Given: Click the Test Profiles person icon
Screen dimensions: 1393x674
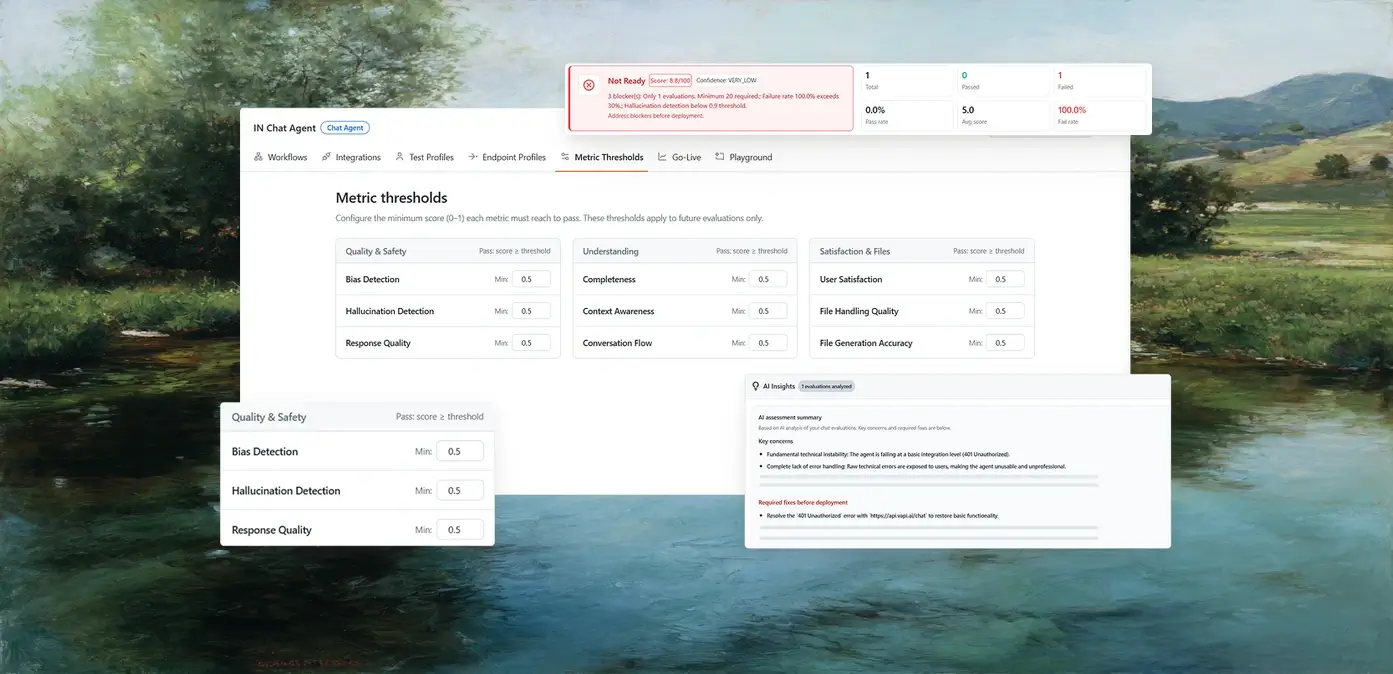Looking at the screenshot, I should (400, 157).
